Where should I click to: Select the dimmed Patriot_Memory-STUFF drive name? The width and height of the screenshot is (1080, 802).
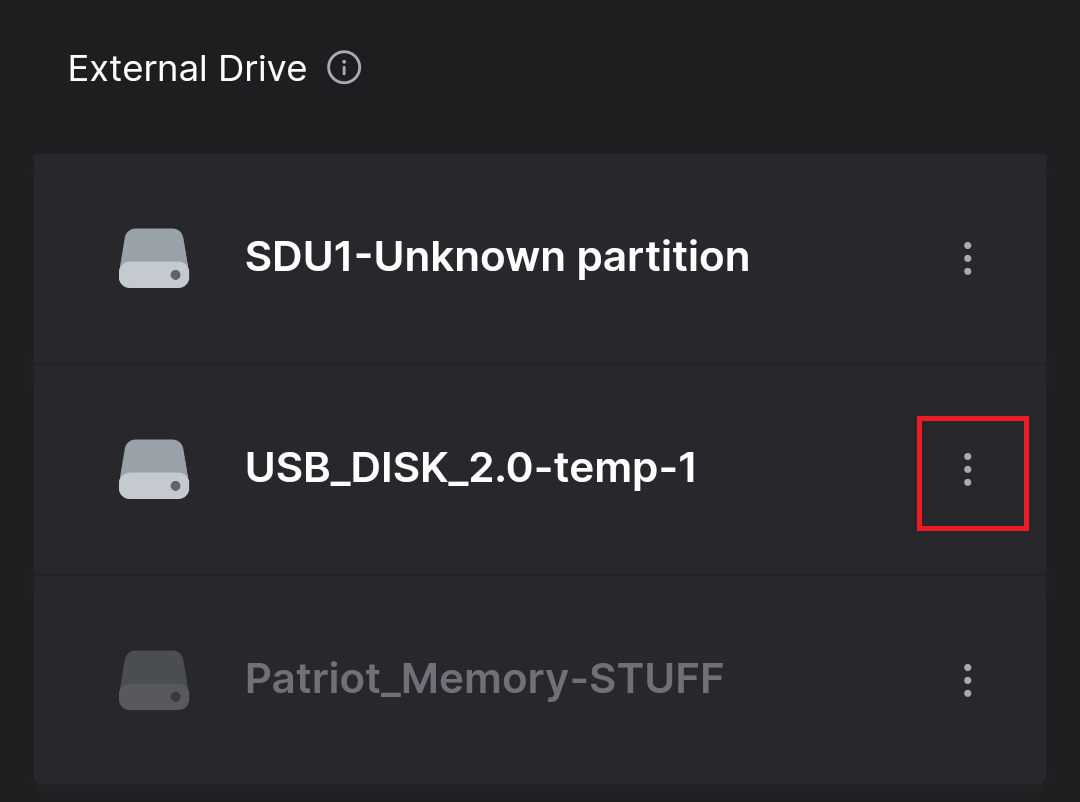[484, 679]
